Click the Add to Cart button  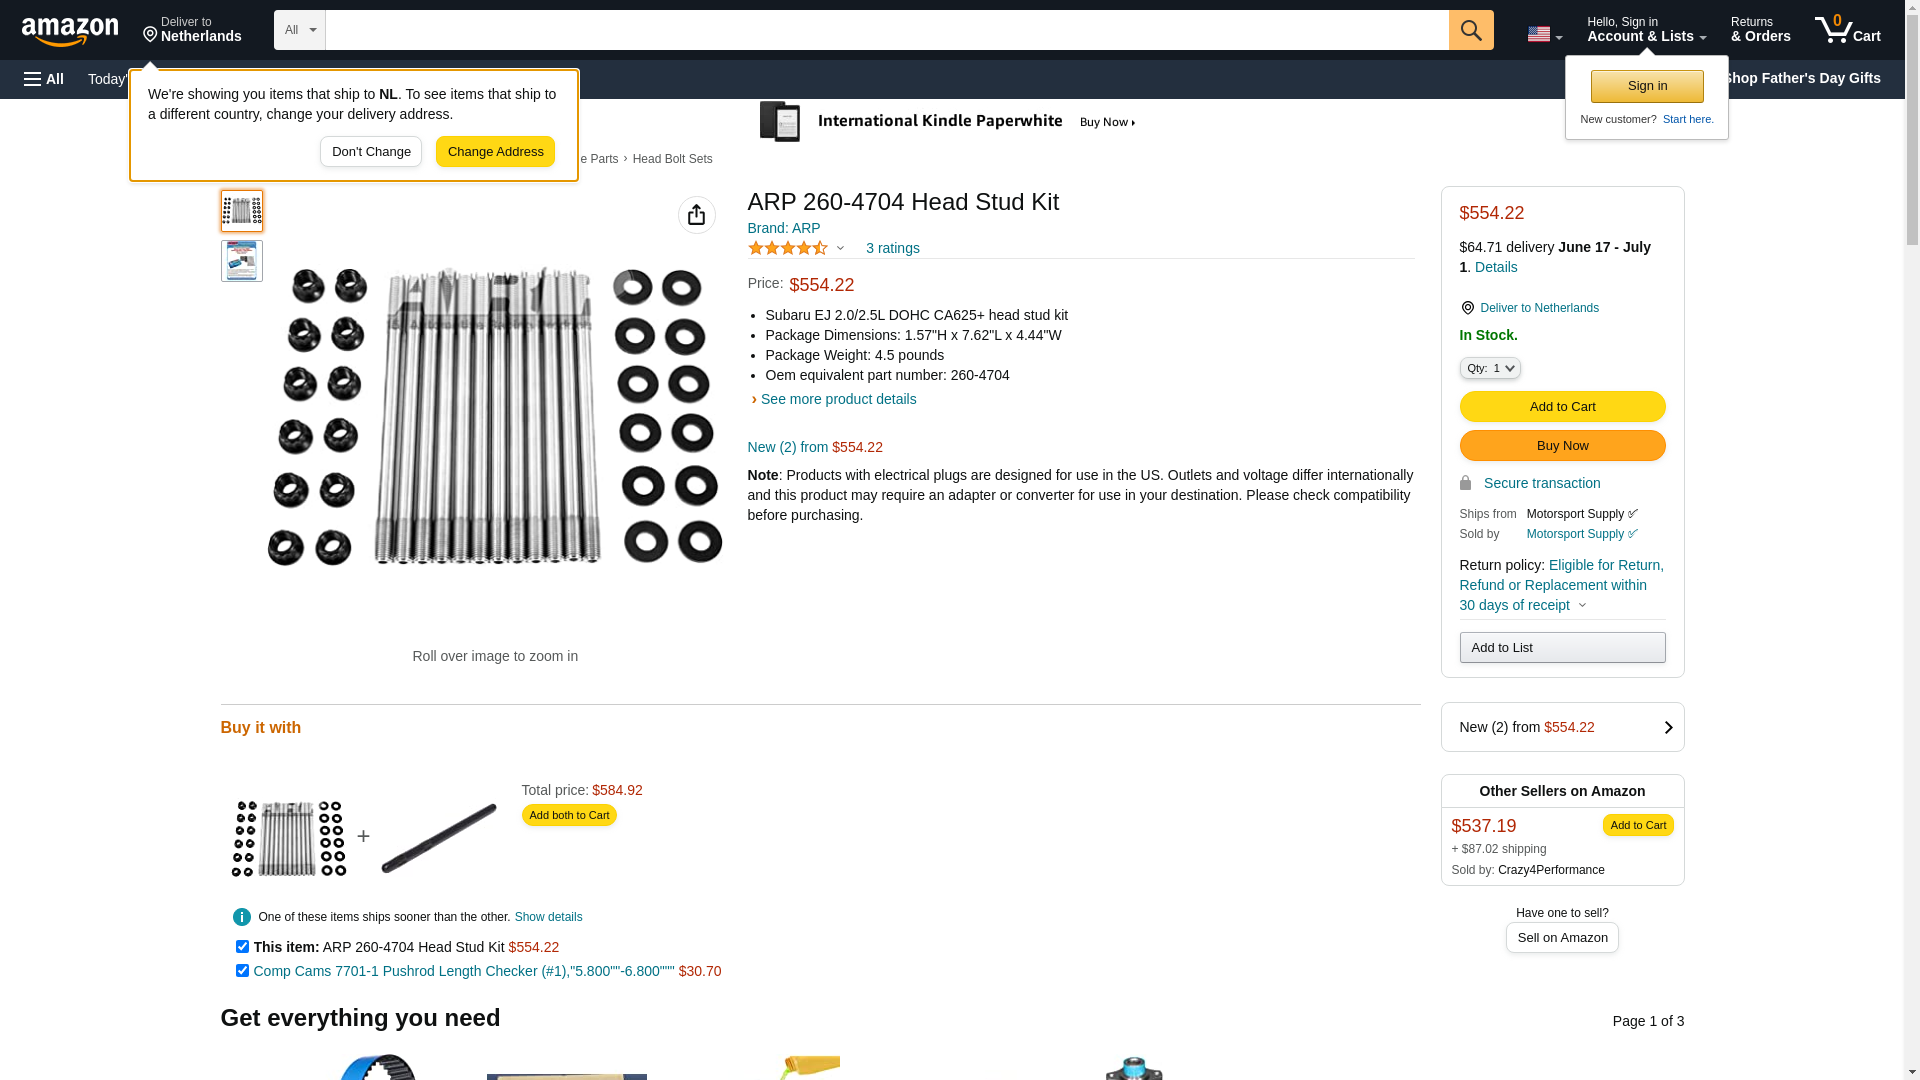[1562, 406]
